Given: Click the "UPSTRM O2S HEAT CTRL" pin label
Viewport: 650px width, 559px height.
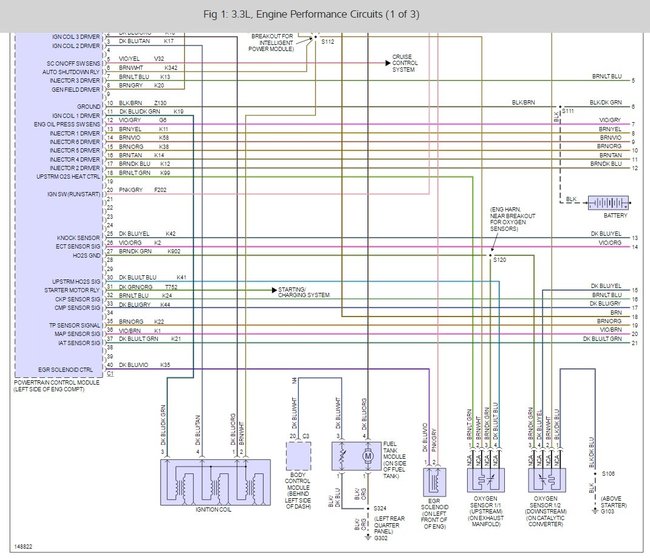Looking at the screenshot, I should 68,177.
